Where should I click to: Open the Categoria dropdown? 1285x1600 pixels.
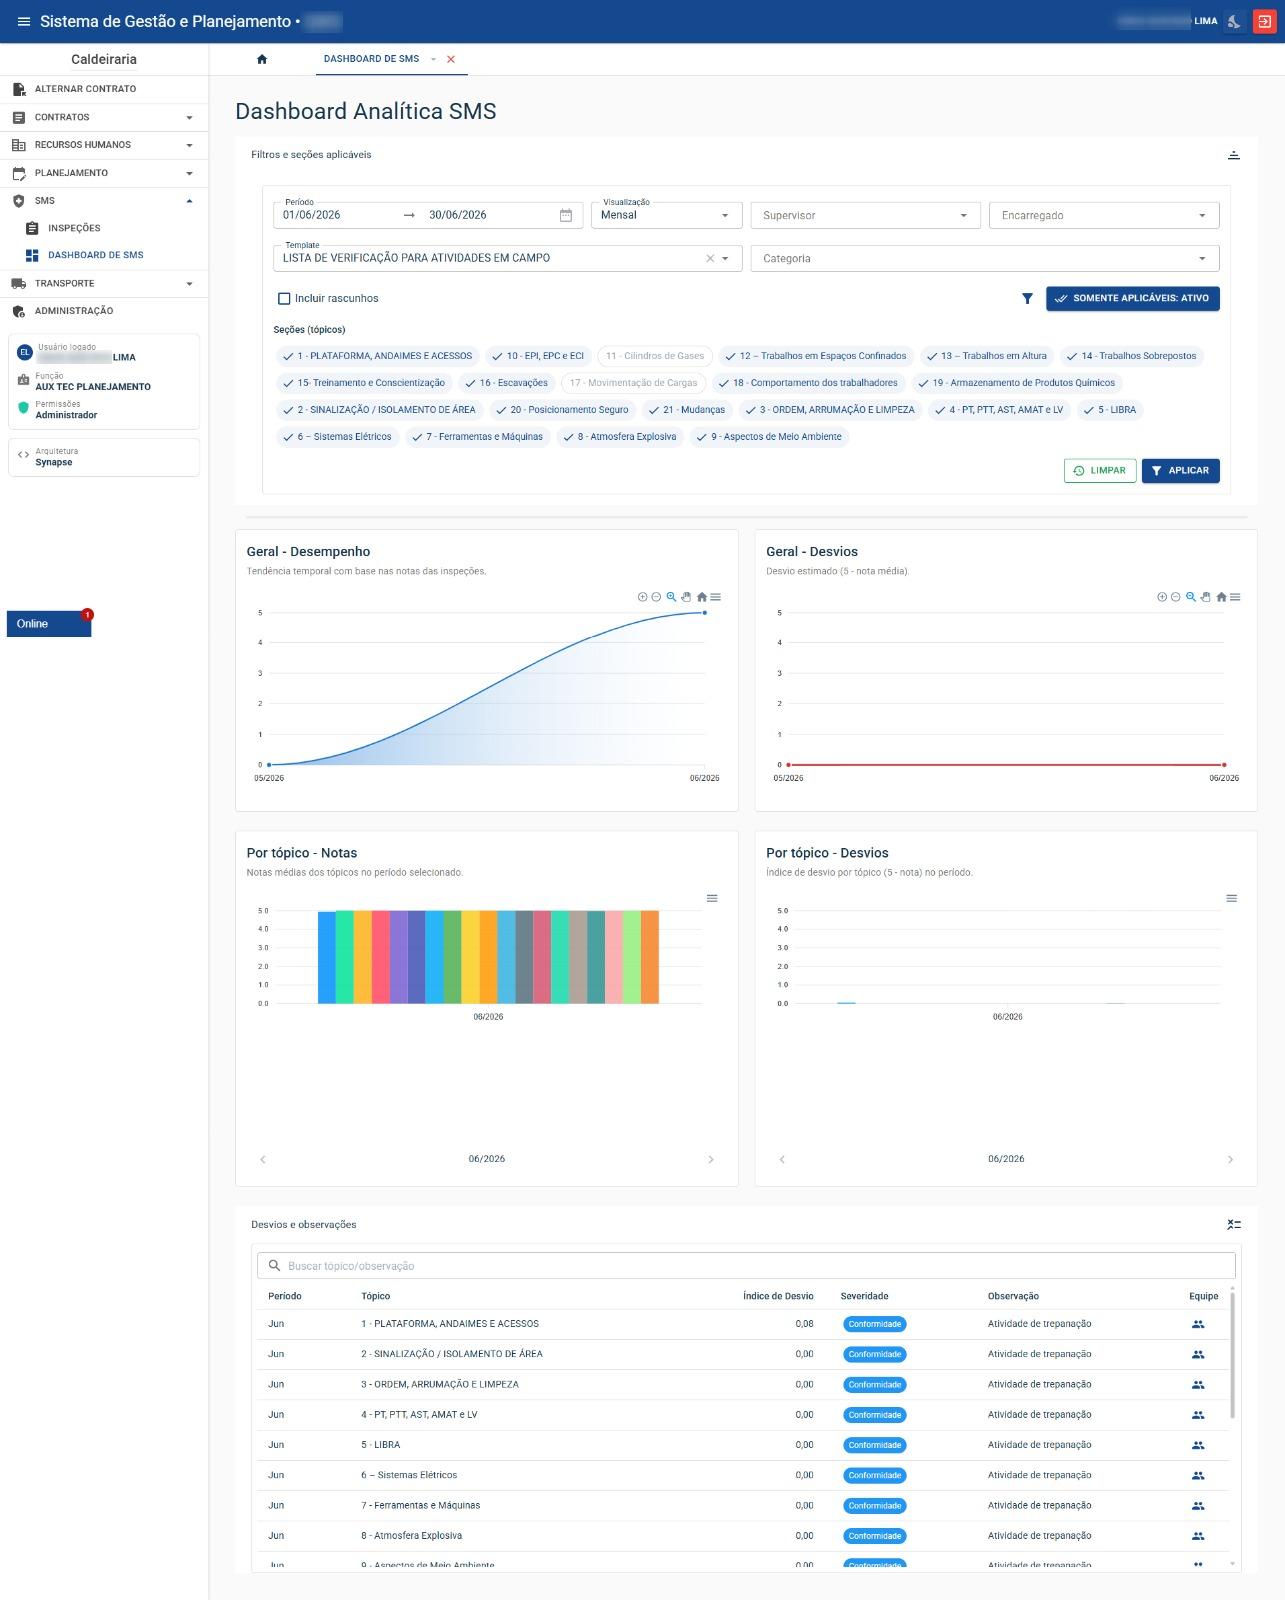pos(985,258)
